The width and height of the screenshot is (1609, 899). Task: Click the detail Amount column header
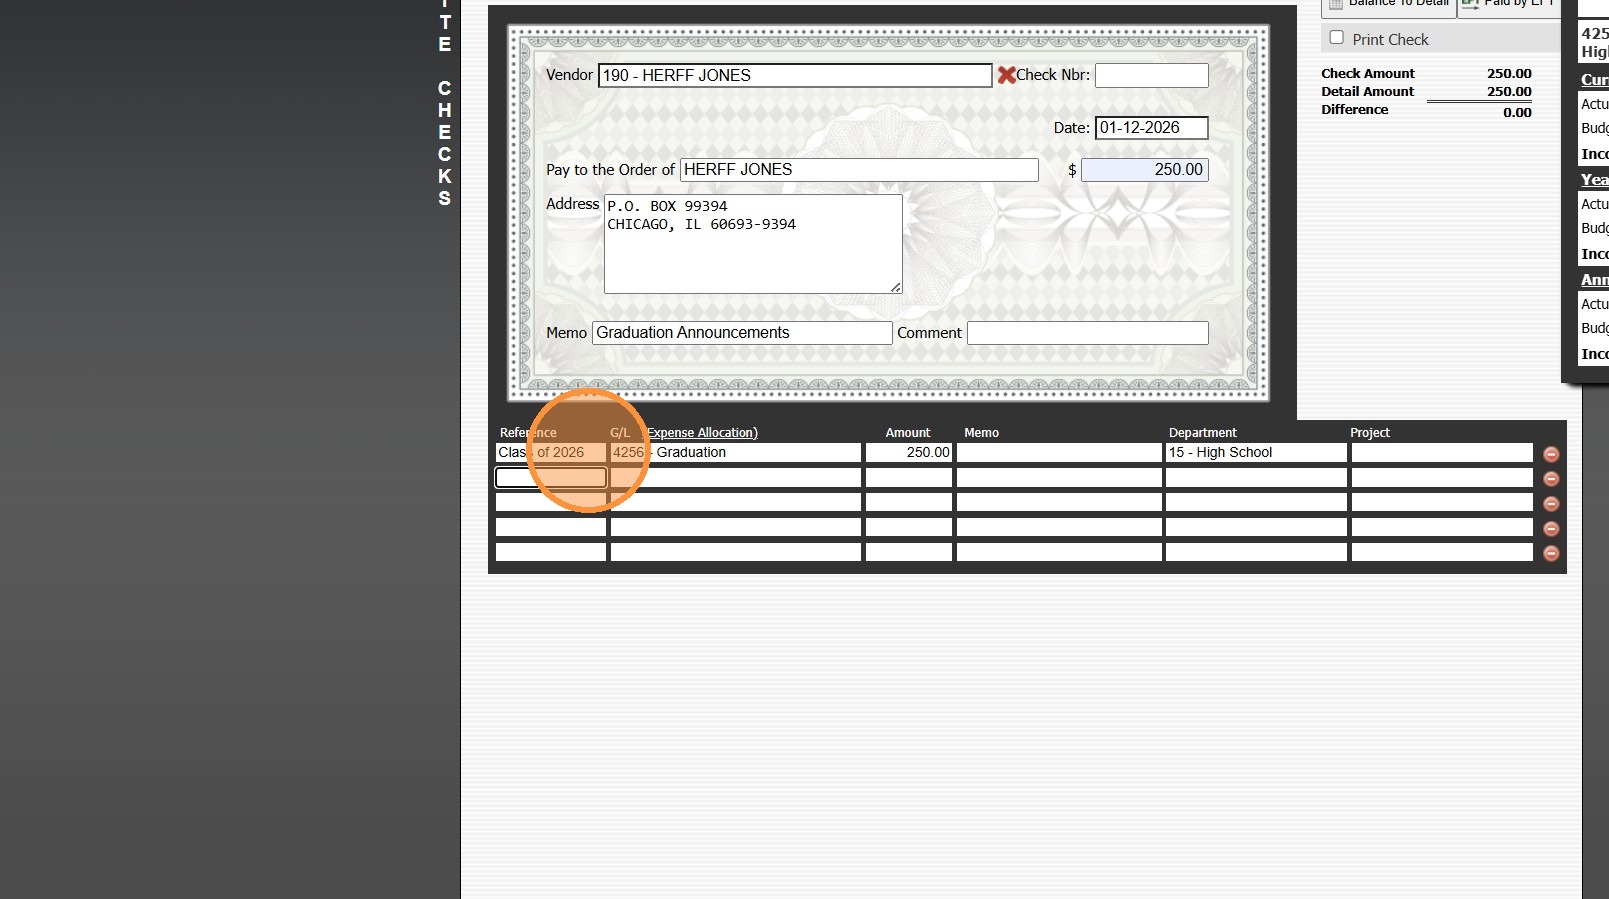coord(908,433)
